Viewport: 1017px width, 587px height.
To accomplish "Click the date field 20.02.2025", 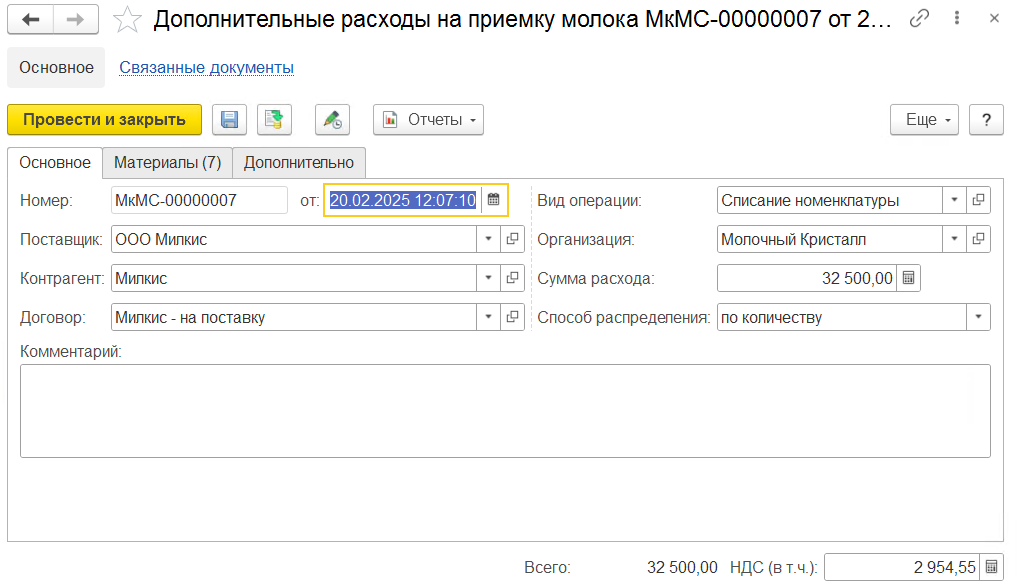I will click(403, 200).
